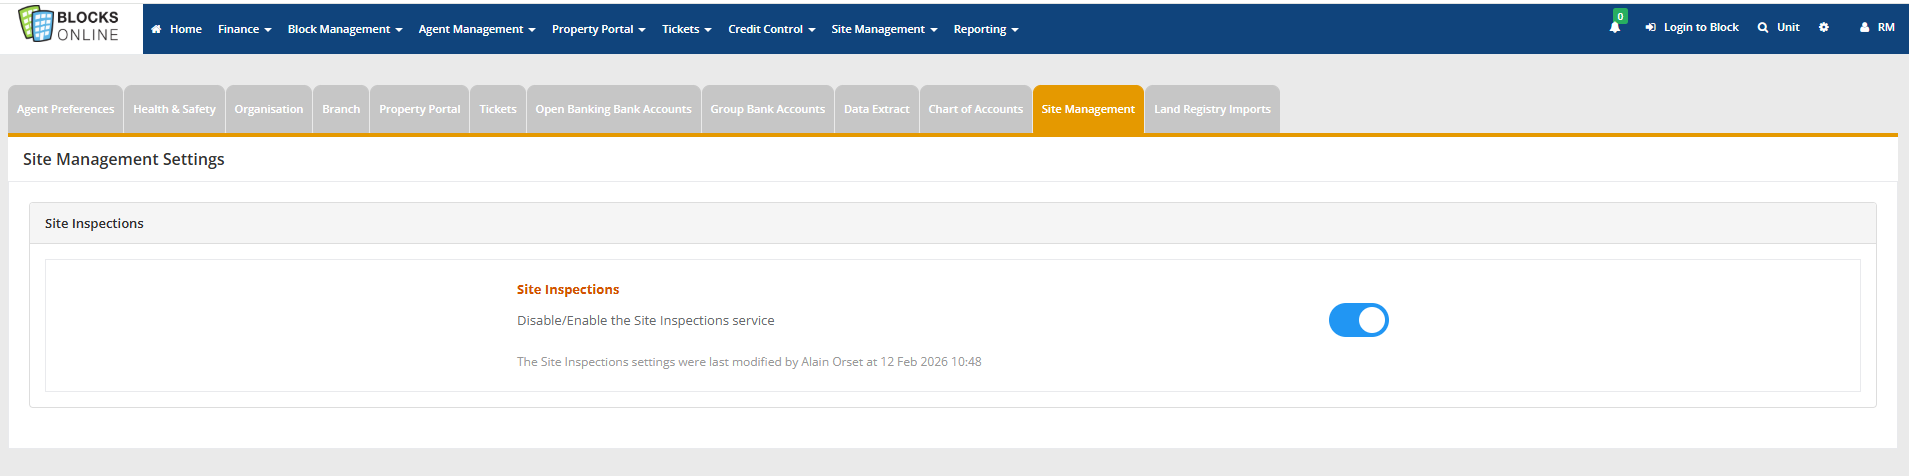Switch to the Health & Safety tab
The width and height of the screenshot is (1909, 476).
(174, 109)
